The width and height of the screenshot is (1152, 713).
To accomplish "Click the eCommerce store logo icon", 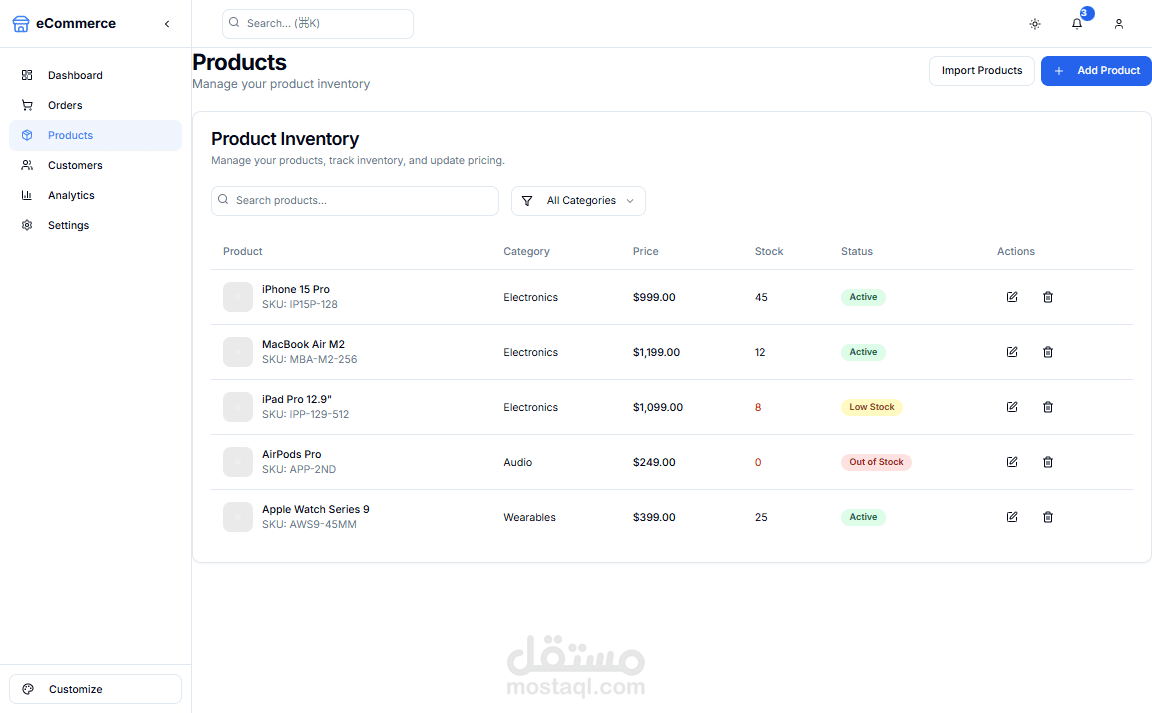I will 21,24.
